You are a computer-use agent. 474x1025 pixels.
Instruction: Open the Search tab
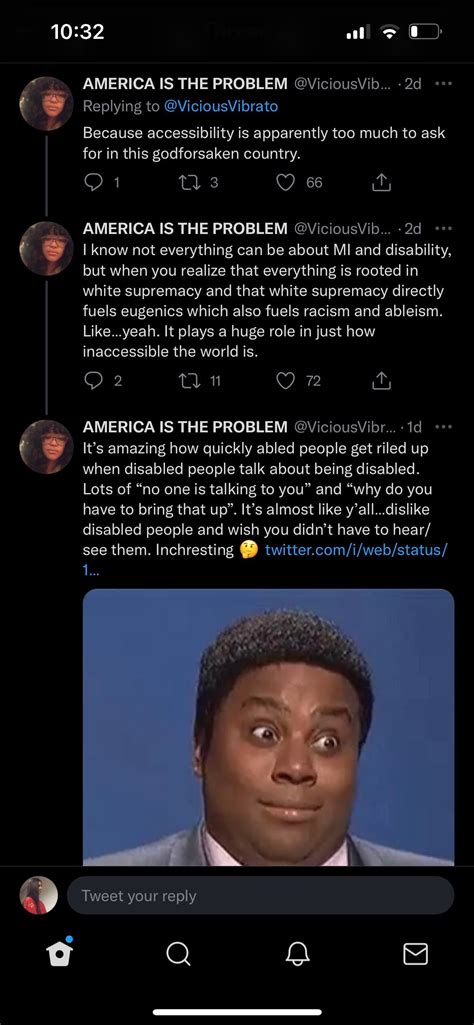pyautogui.click(x=178, y=954)
